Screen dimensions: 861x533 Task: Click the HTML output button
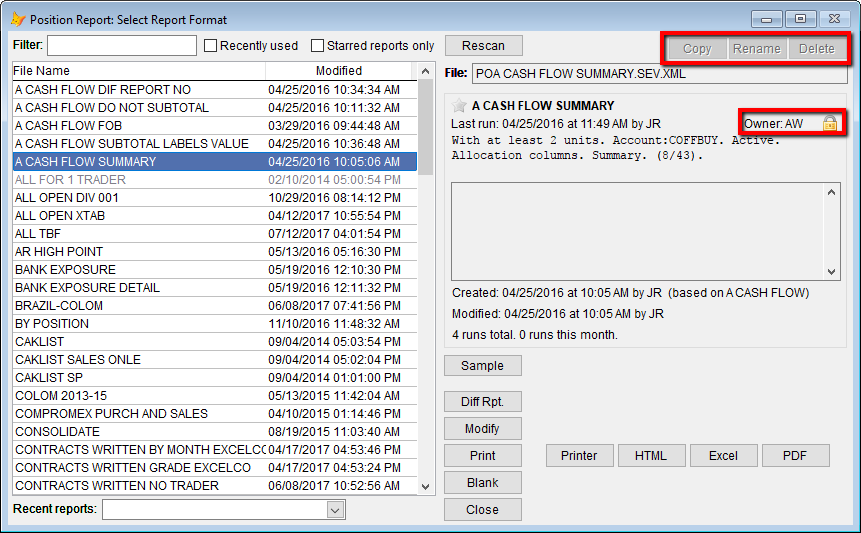pos(651,456)
